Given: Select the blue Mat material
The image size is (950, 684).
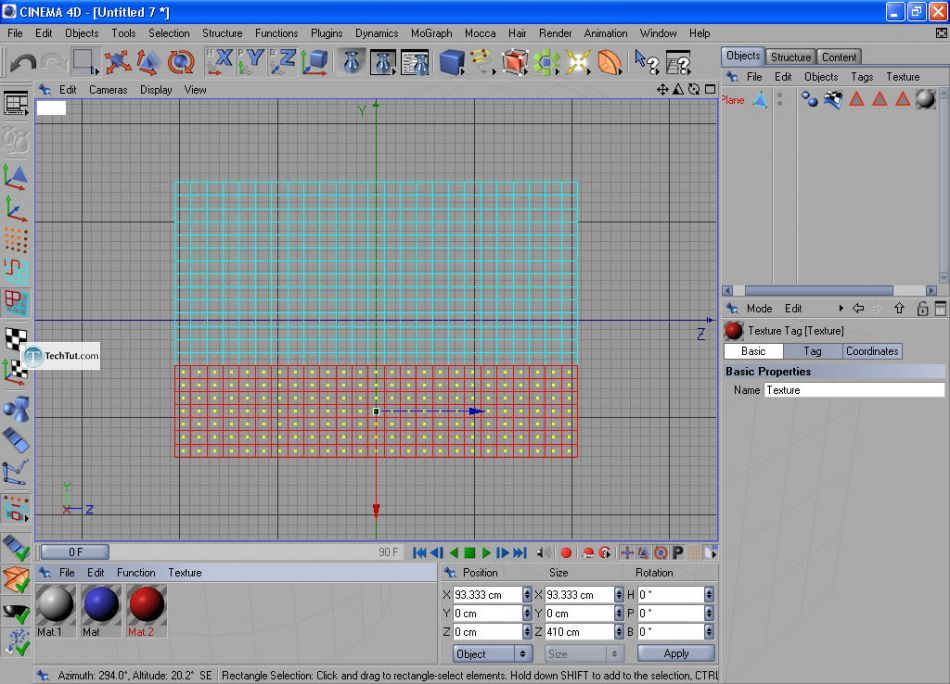Looking at the screenshot, I should [101, 611].
